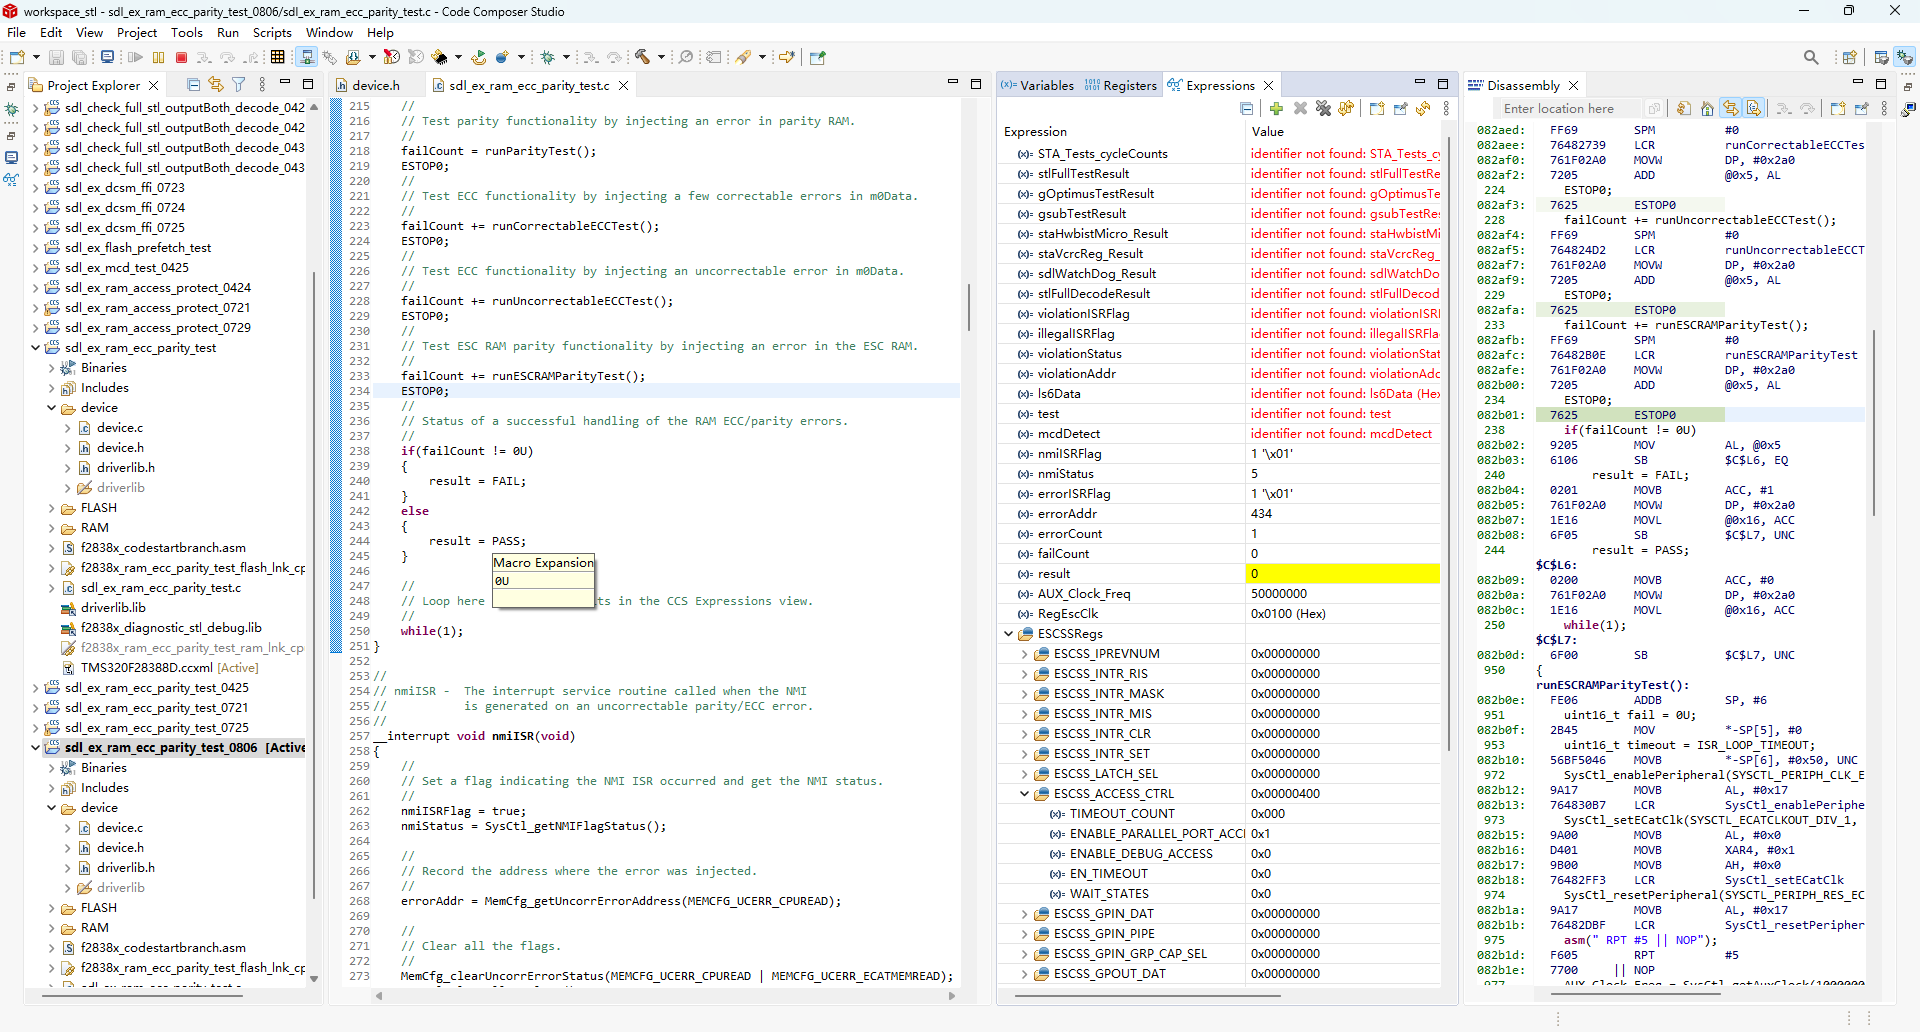
Task: Click the editor horizontal scrollbar
Action: click(x=666, y=995)
